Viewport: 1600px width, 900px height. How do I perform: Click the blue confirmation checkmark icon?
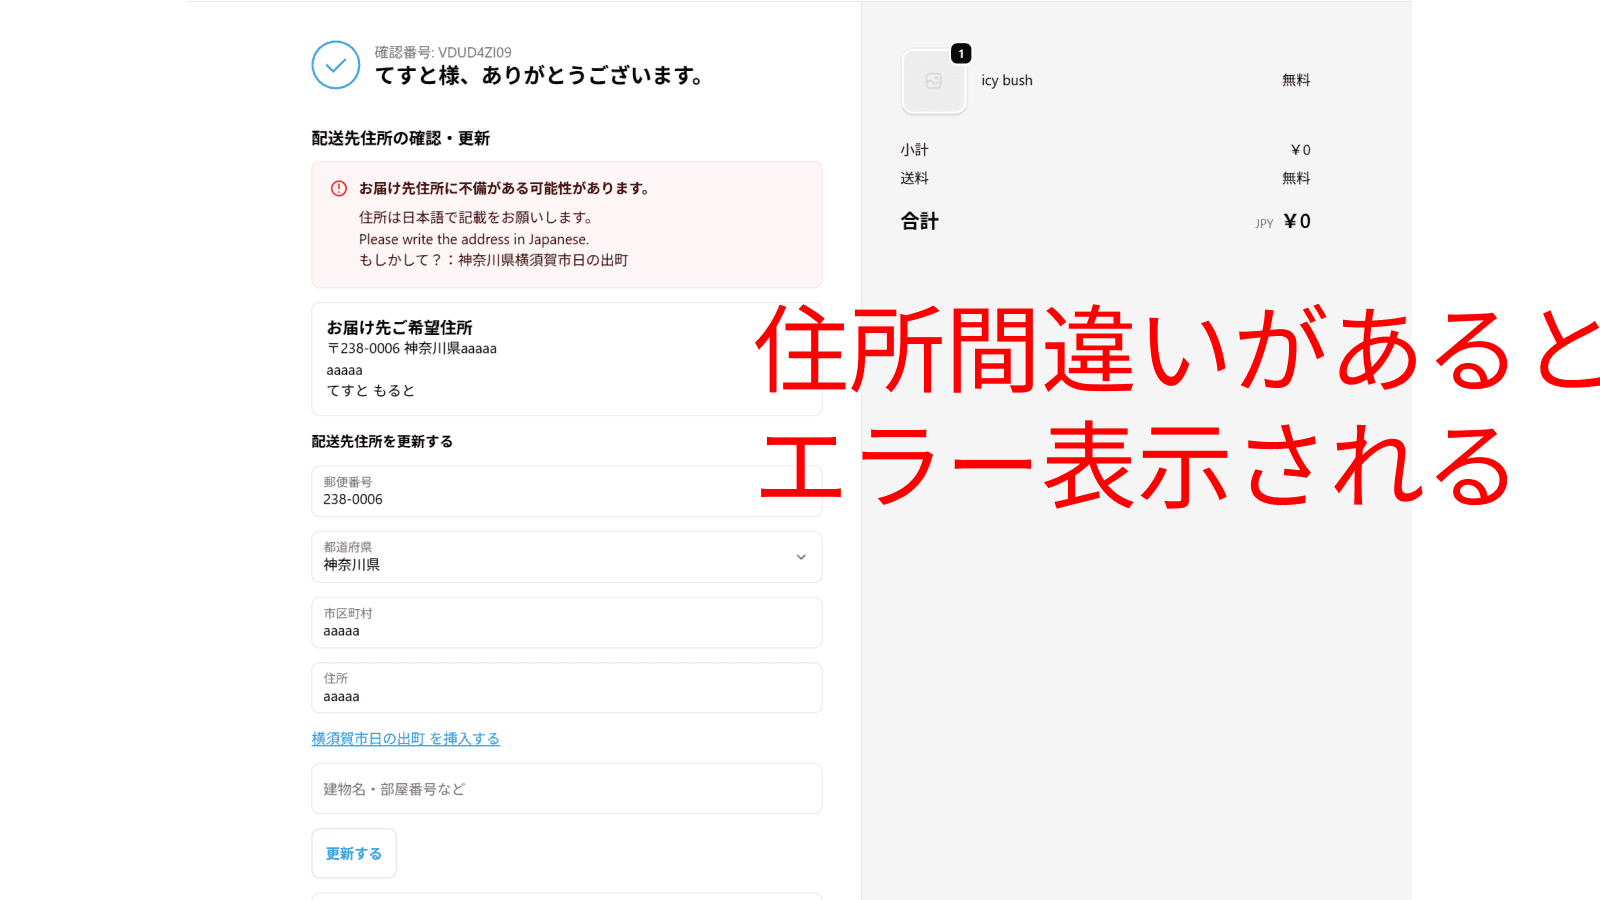pyautogui.click(x=335, y=65)
